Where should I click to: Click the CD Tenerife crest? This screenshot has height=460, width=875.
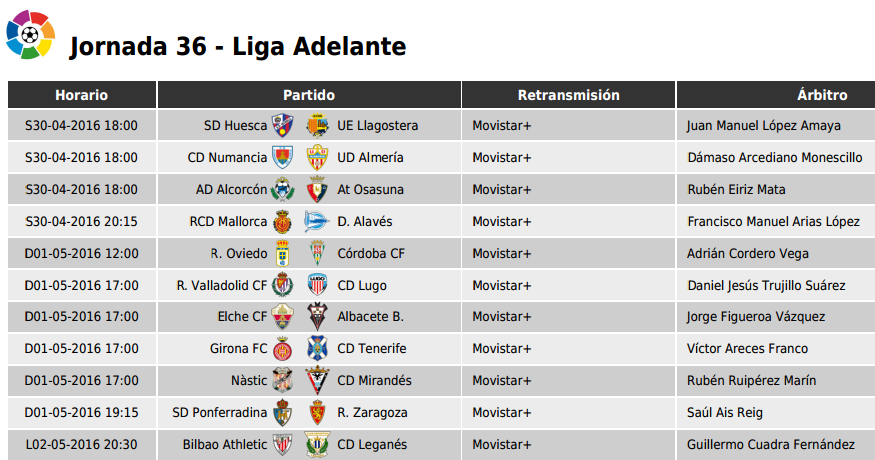(317, 348)
